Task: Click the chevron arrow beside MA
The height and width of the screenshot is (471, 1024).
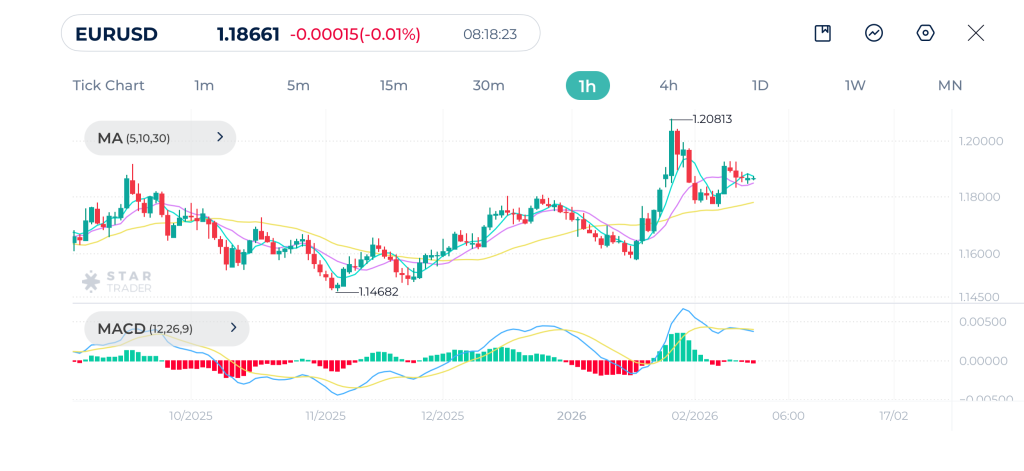Action: pos(220,137)
